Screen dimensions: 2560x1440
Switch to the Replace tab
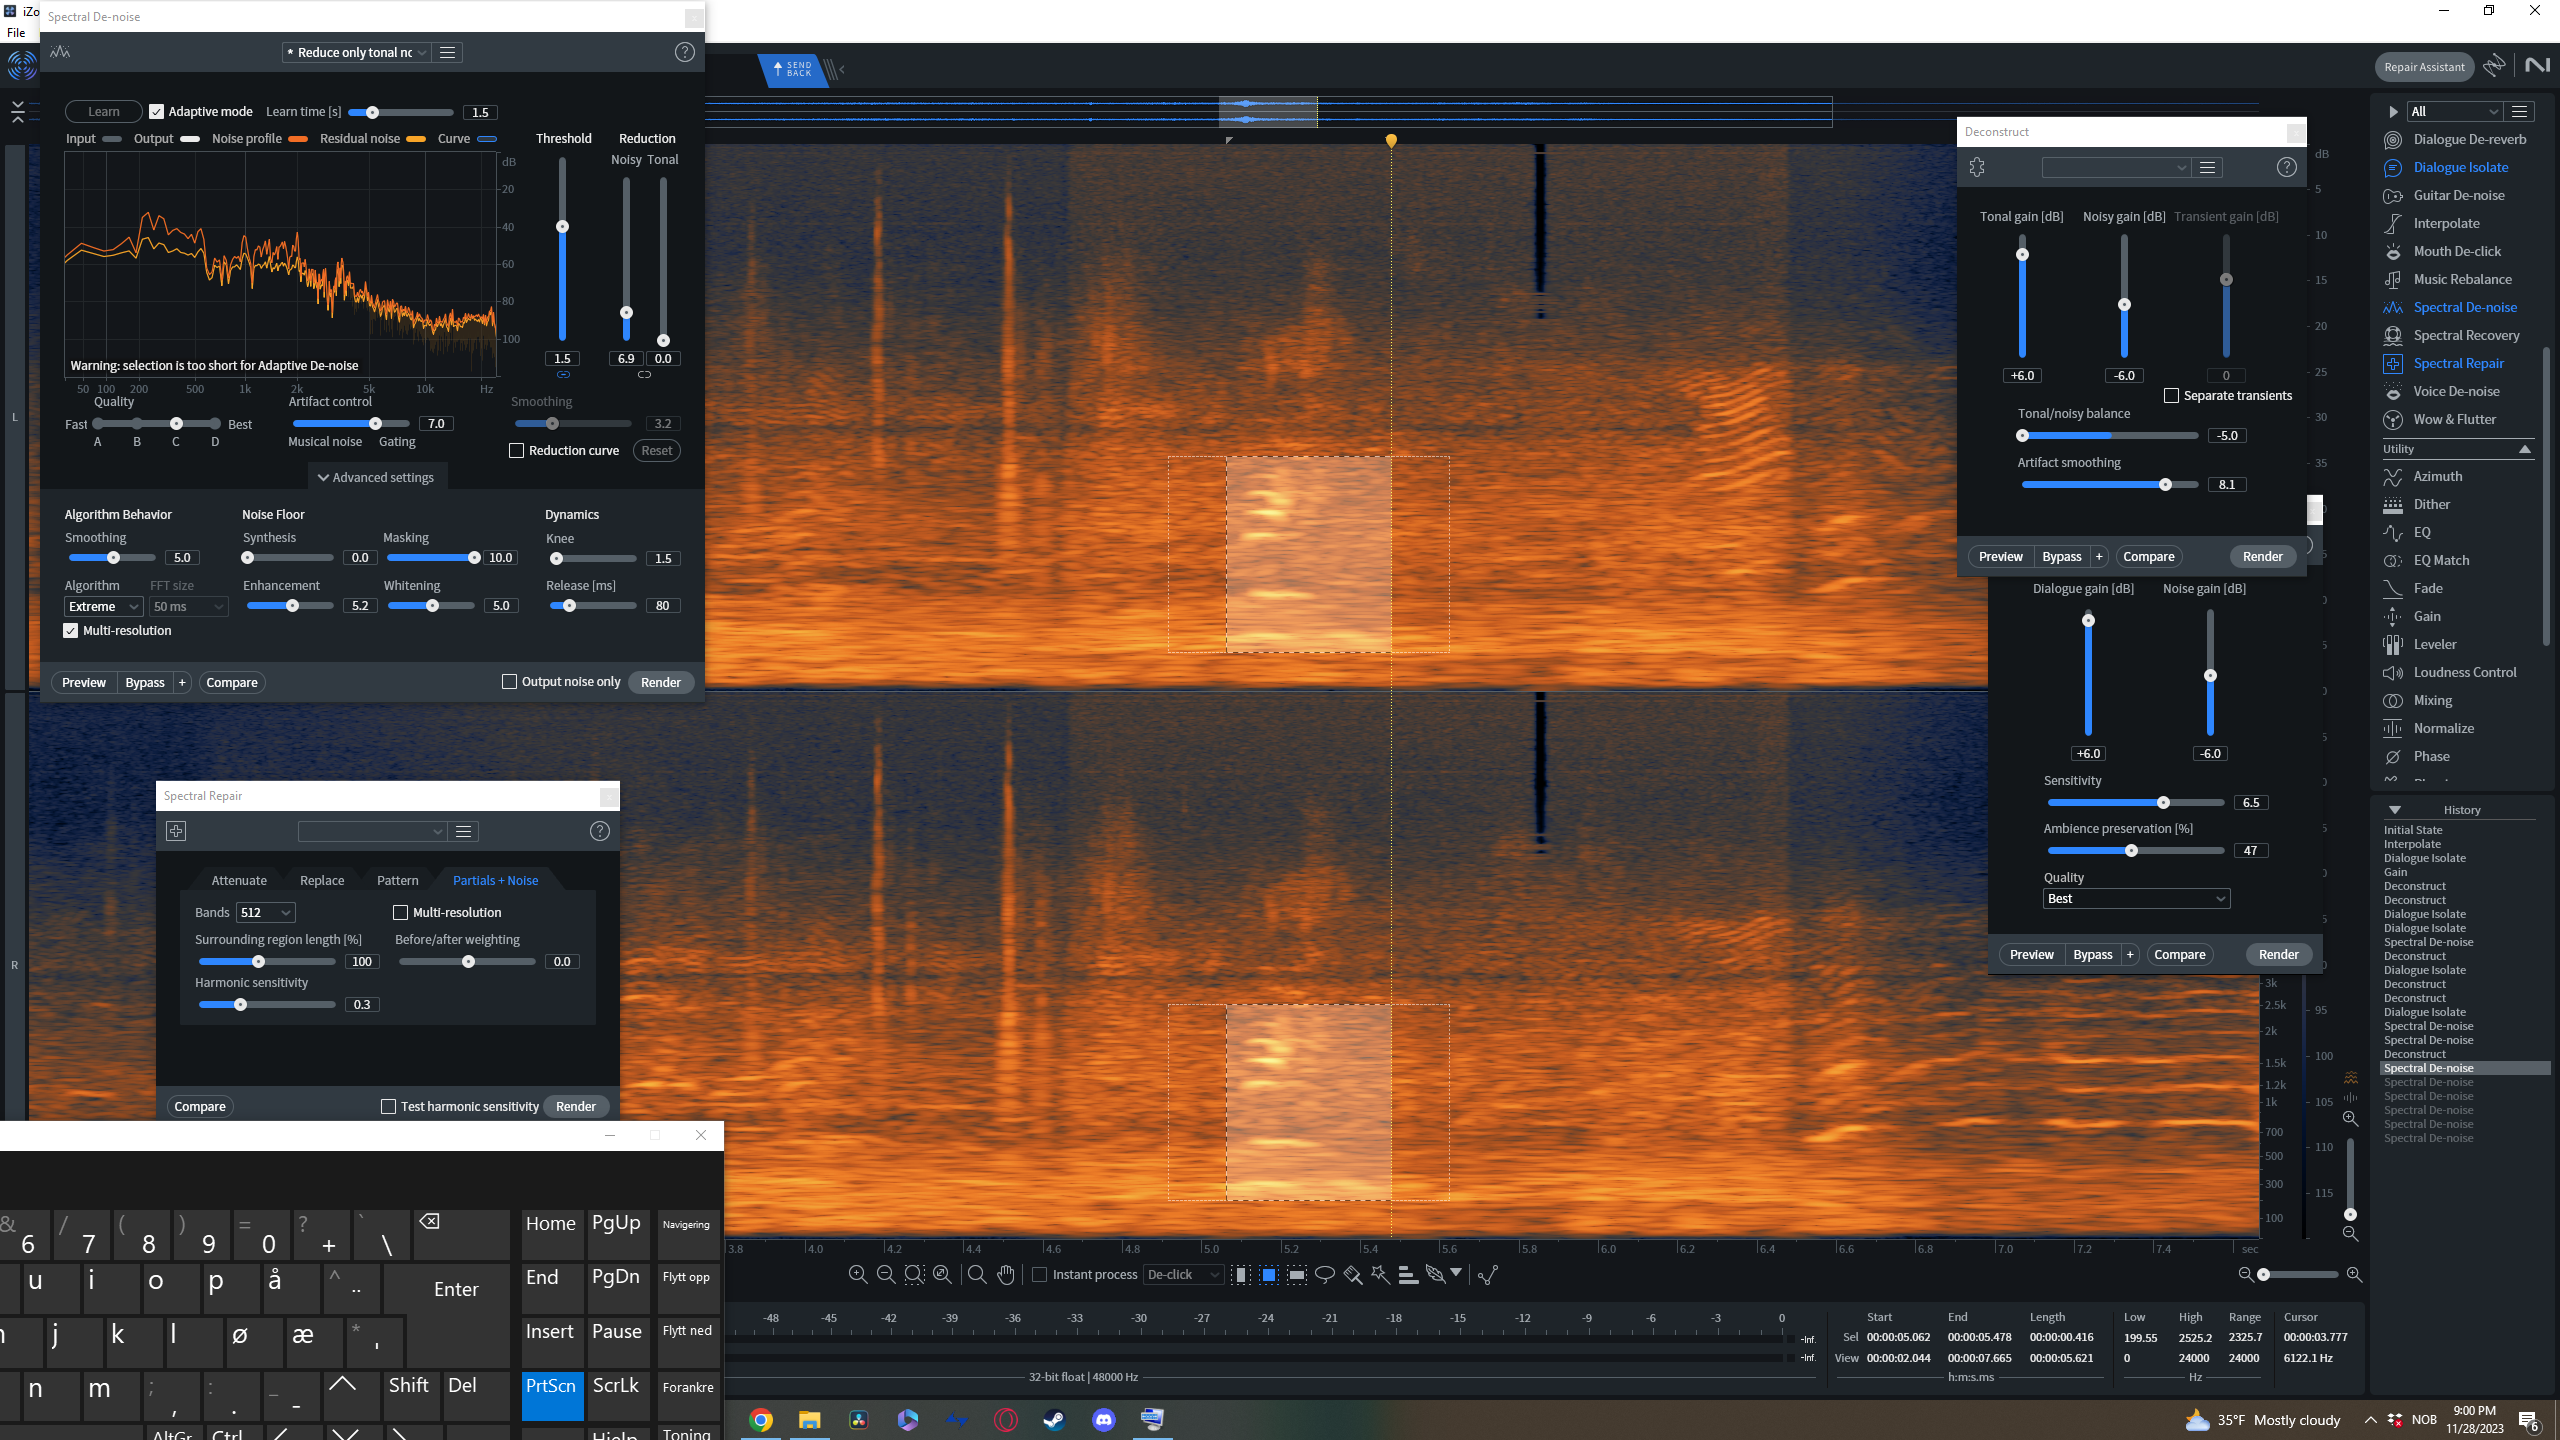(322, 880)
